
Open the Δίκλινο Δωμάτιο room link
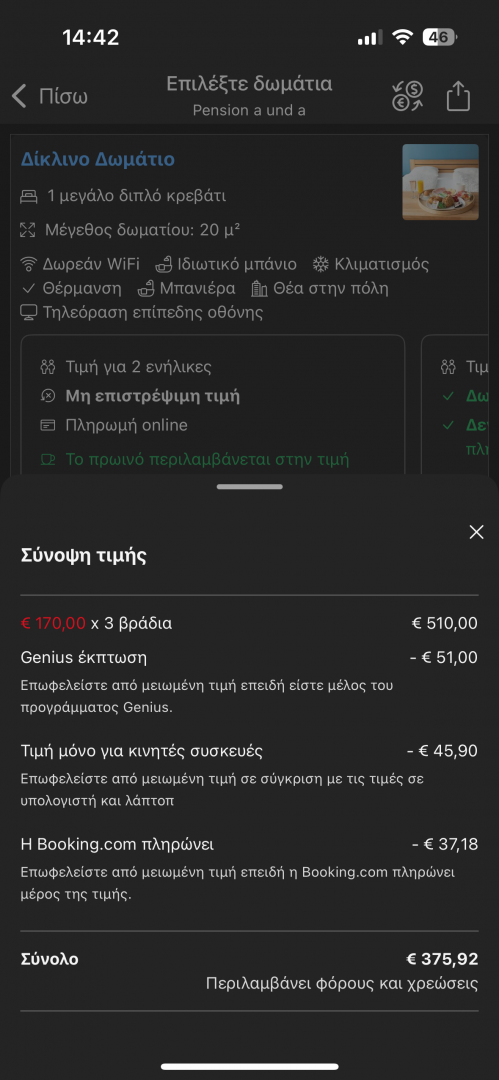97,159
